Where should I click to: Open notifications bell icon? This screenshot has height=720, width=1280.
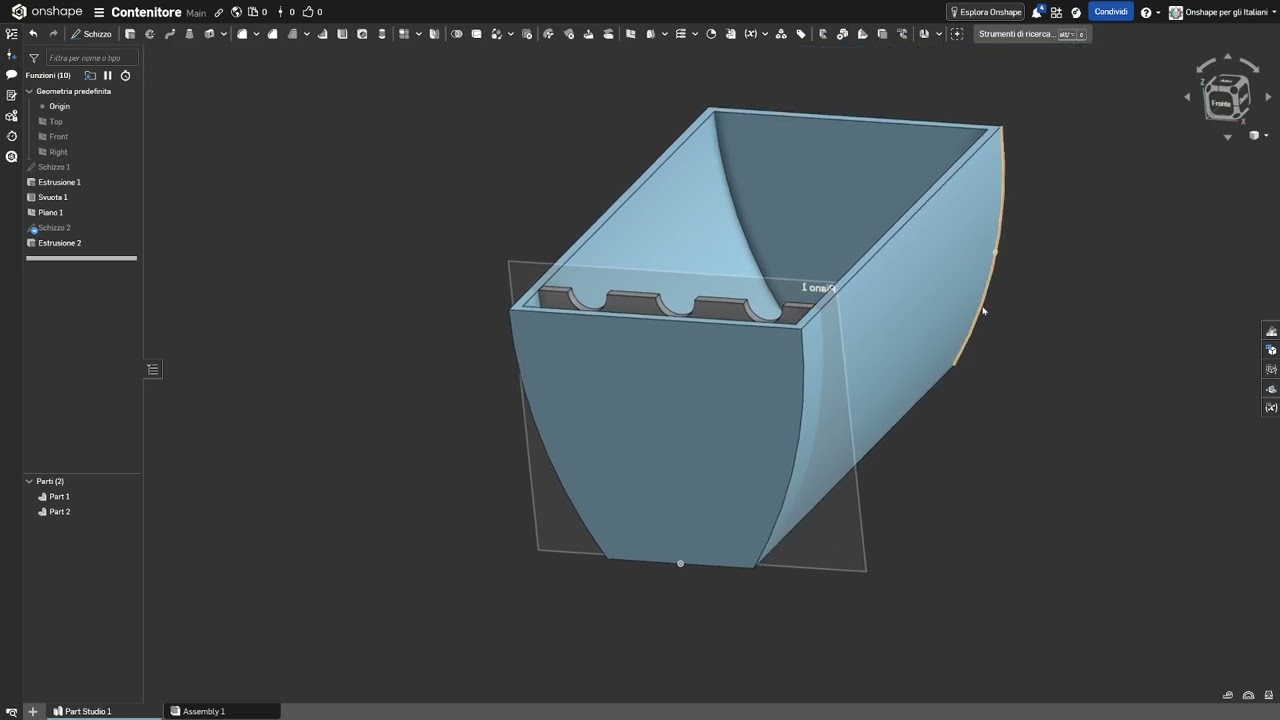[x=1037, y=12]
